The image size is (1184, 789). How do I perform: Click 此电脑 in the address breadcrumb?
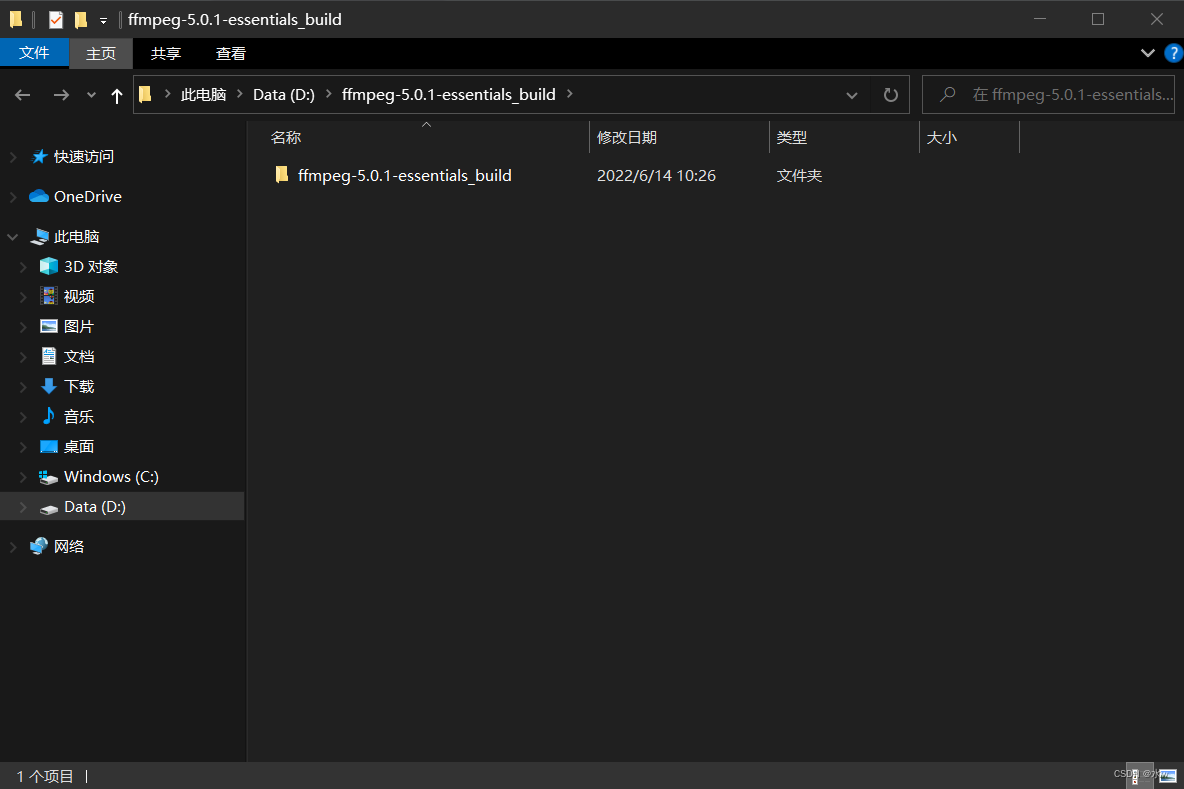[203, 94]
